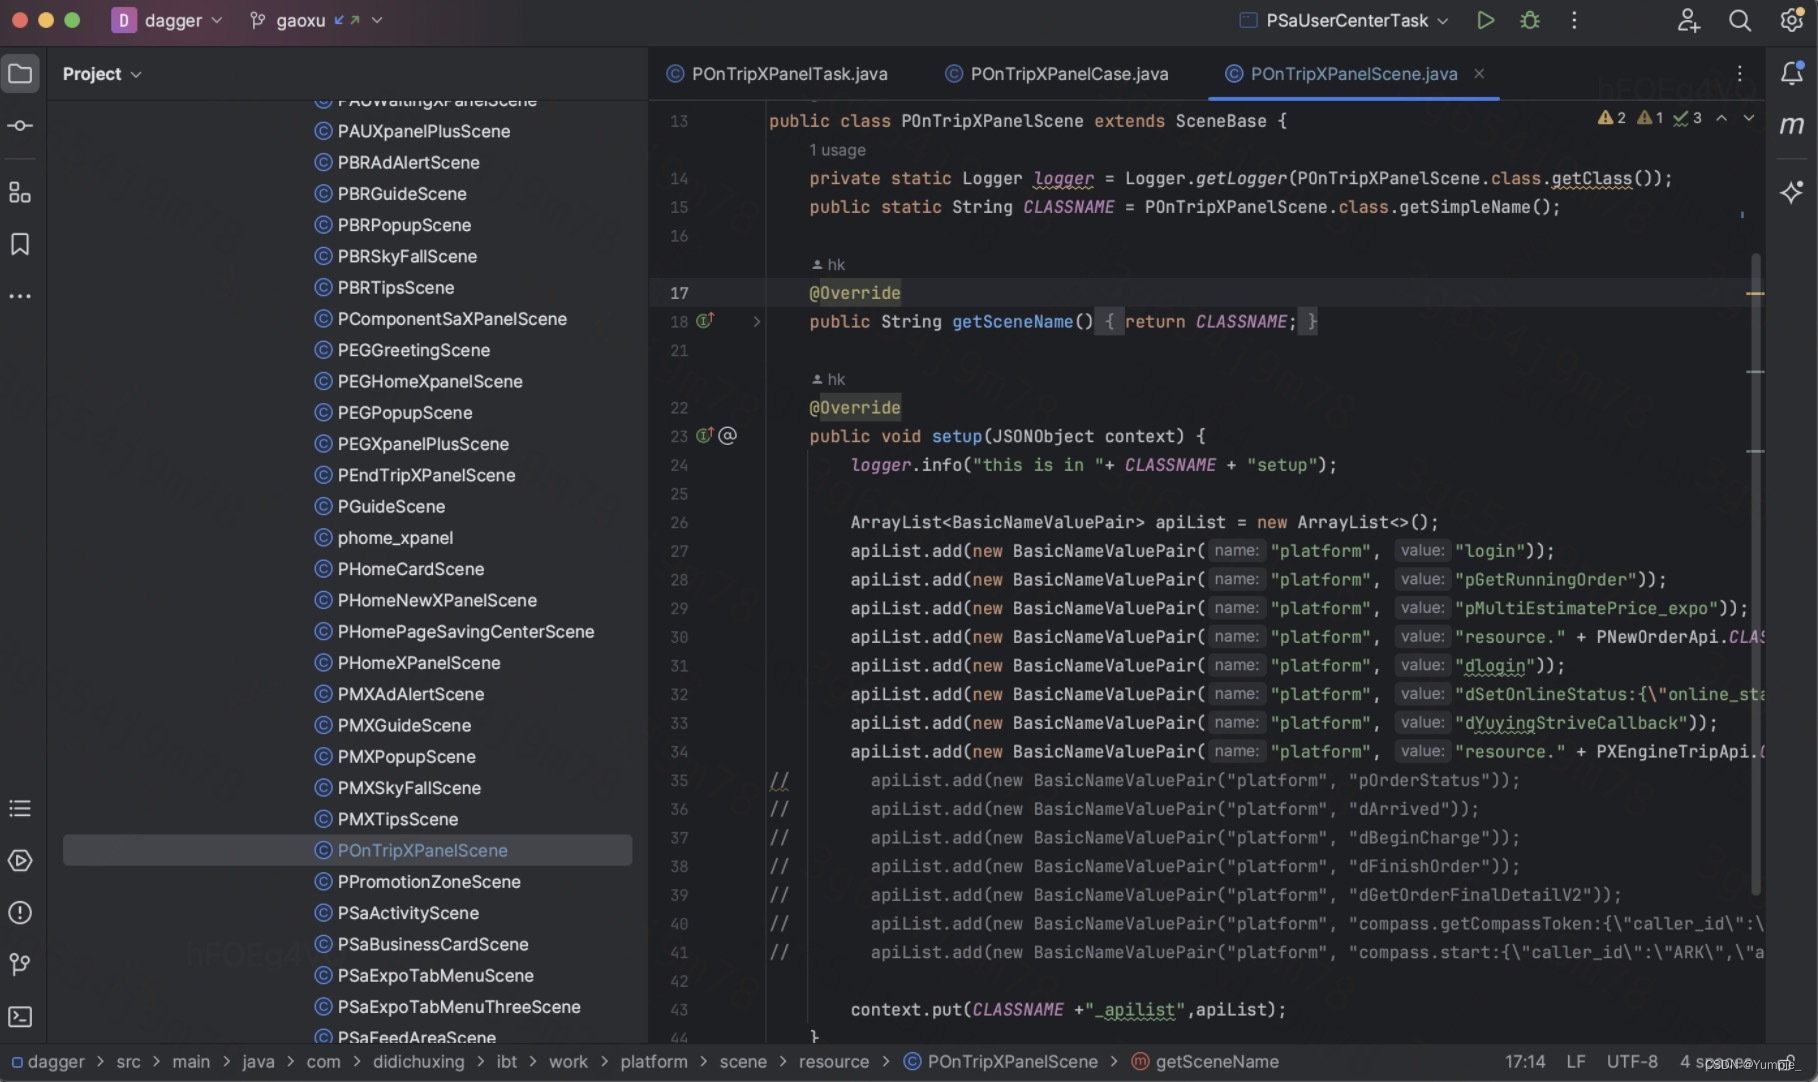Open the Project tool window folder icon
The height and width of the screenshot is (1082, 1818).
click(x=20, y=73)
